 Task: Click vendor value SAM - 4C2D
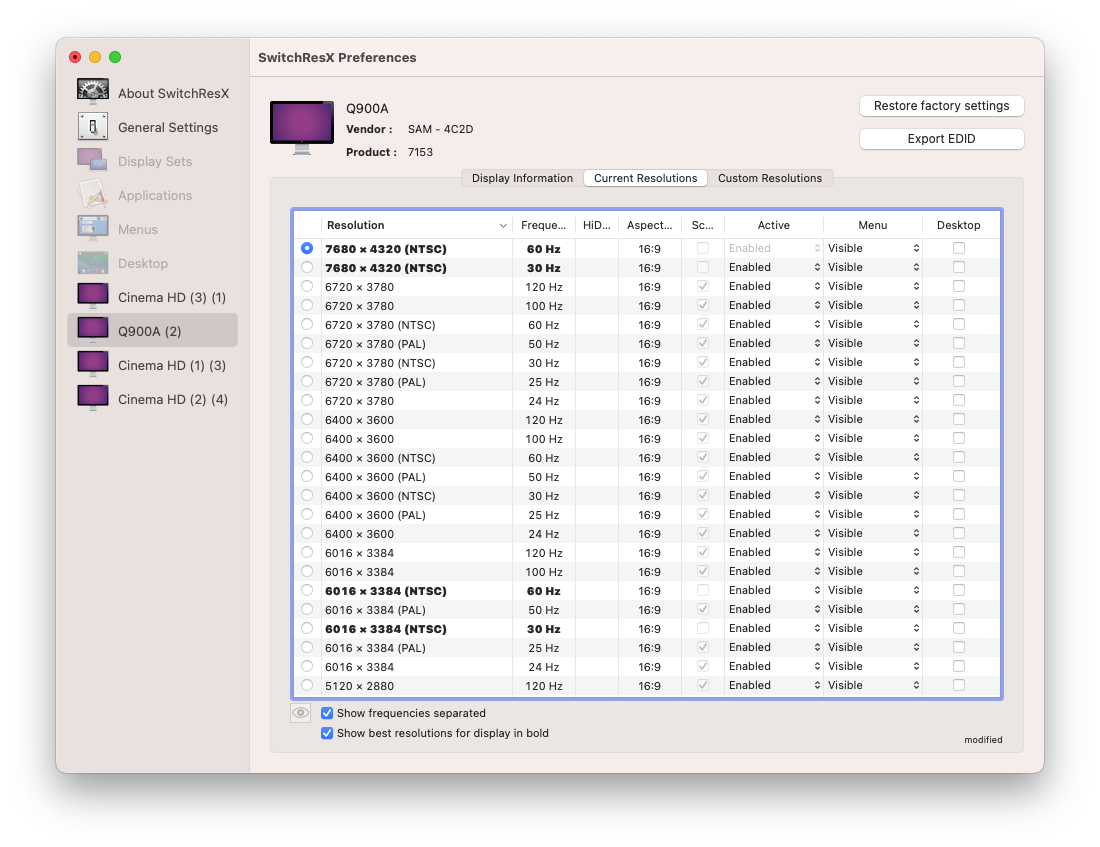(441, 129)
